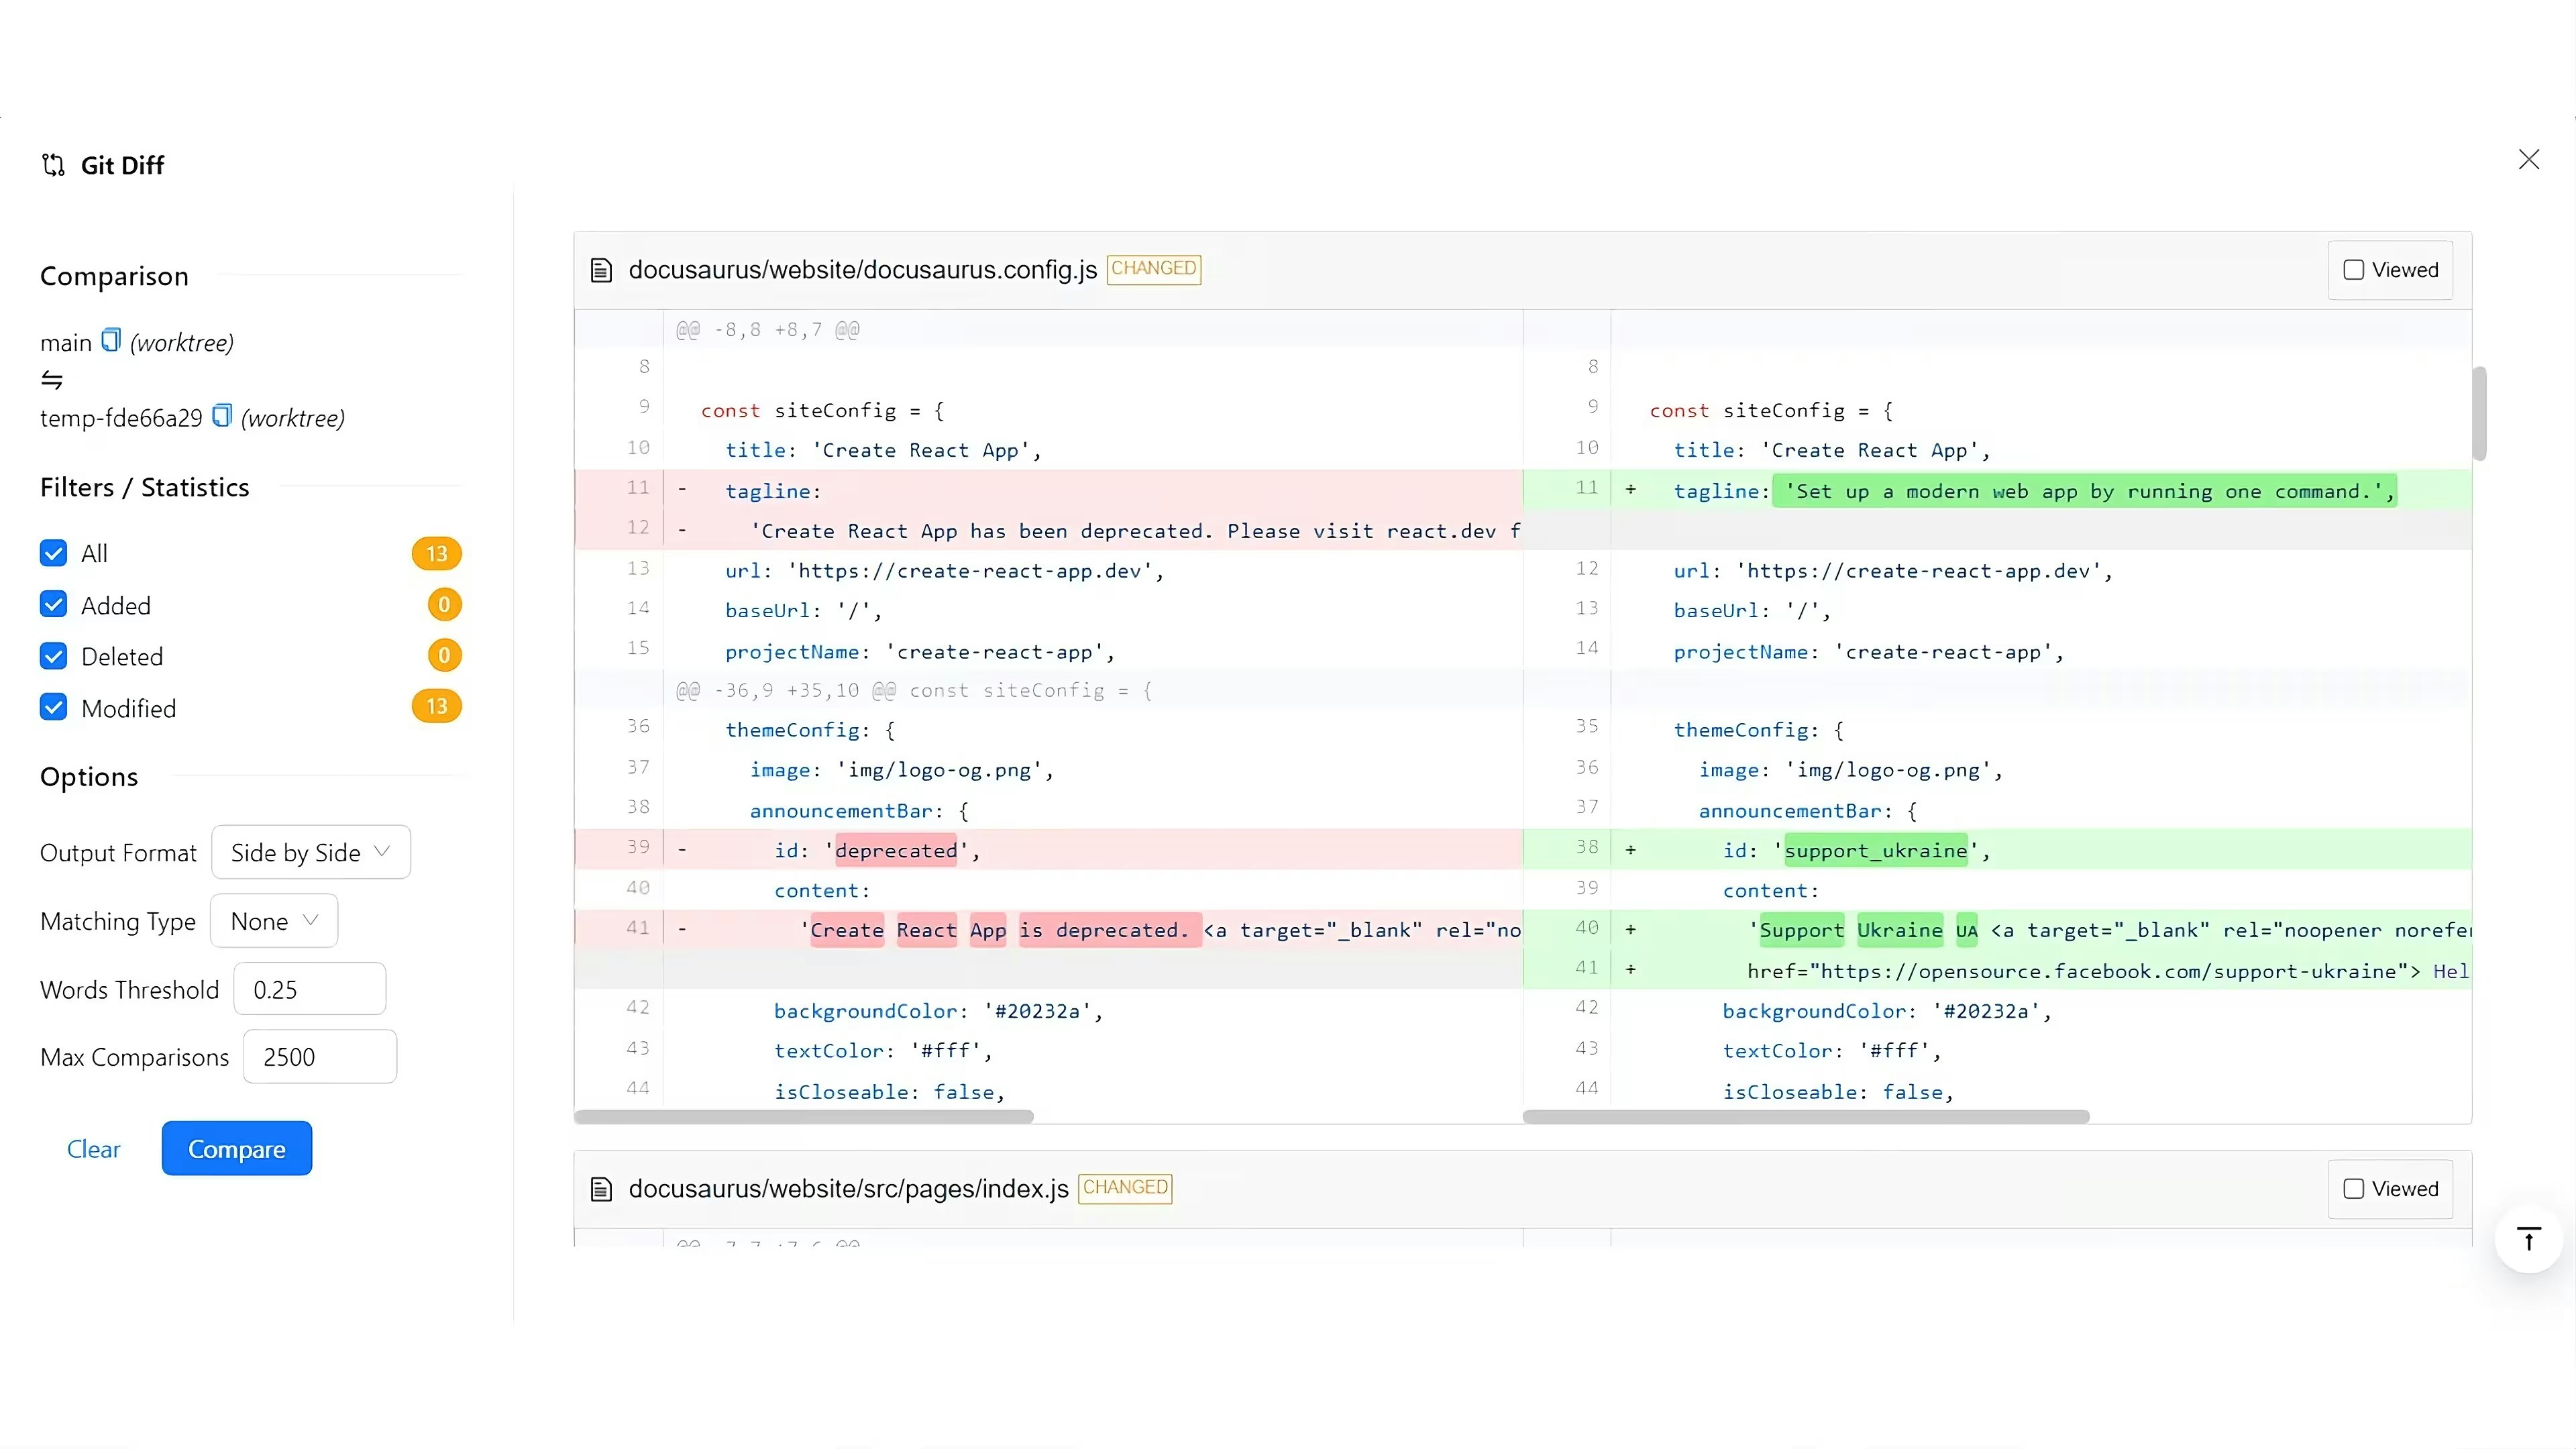Image resolution: width=2576 pixels, height=1449 pixels.
Task: Click the Max Comparisons input field
Action: [319, 1057]
